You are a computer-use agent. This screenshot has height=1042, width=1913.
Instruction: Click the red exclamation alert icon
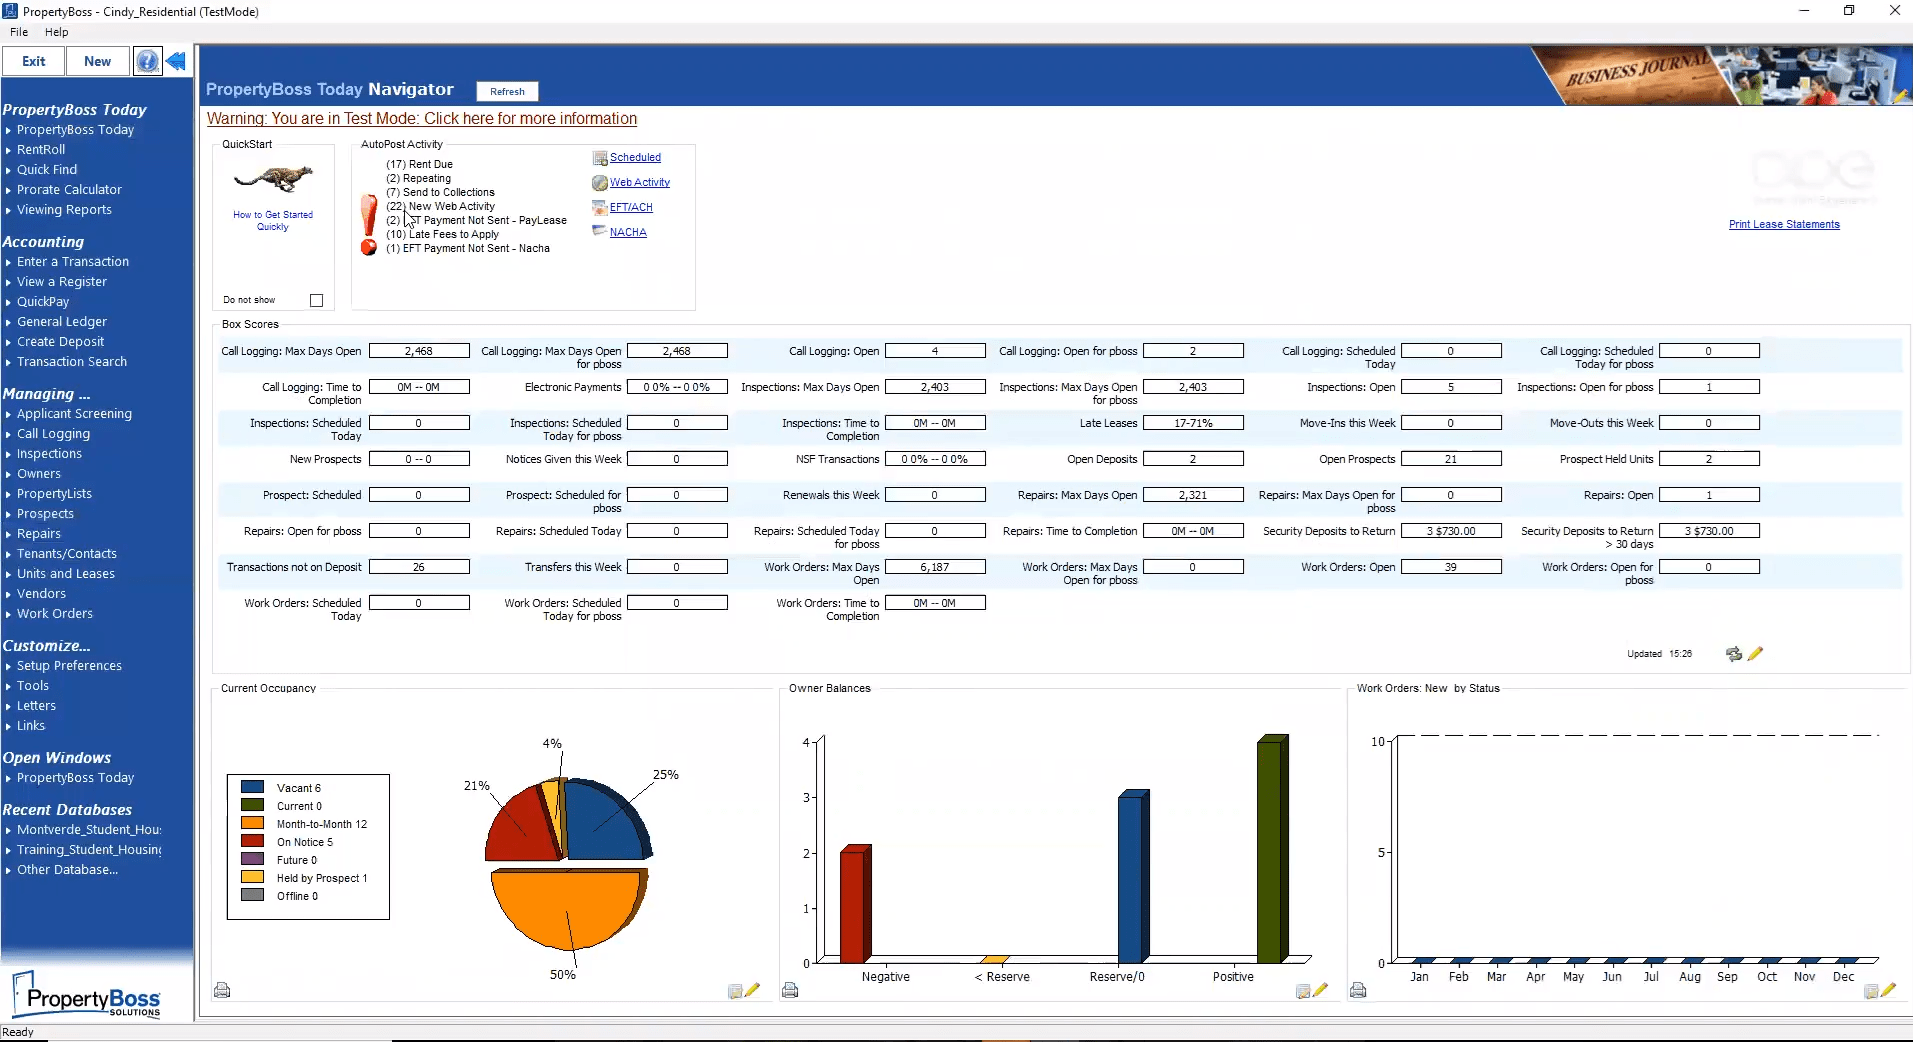click(x=369, y=215)
